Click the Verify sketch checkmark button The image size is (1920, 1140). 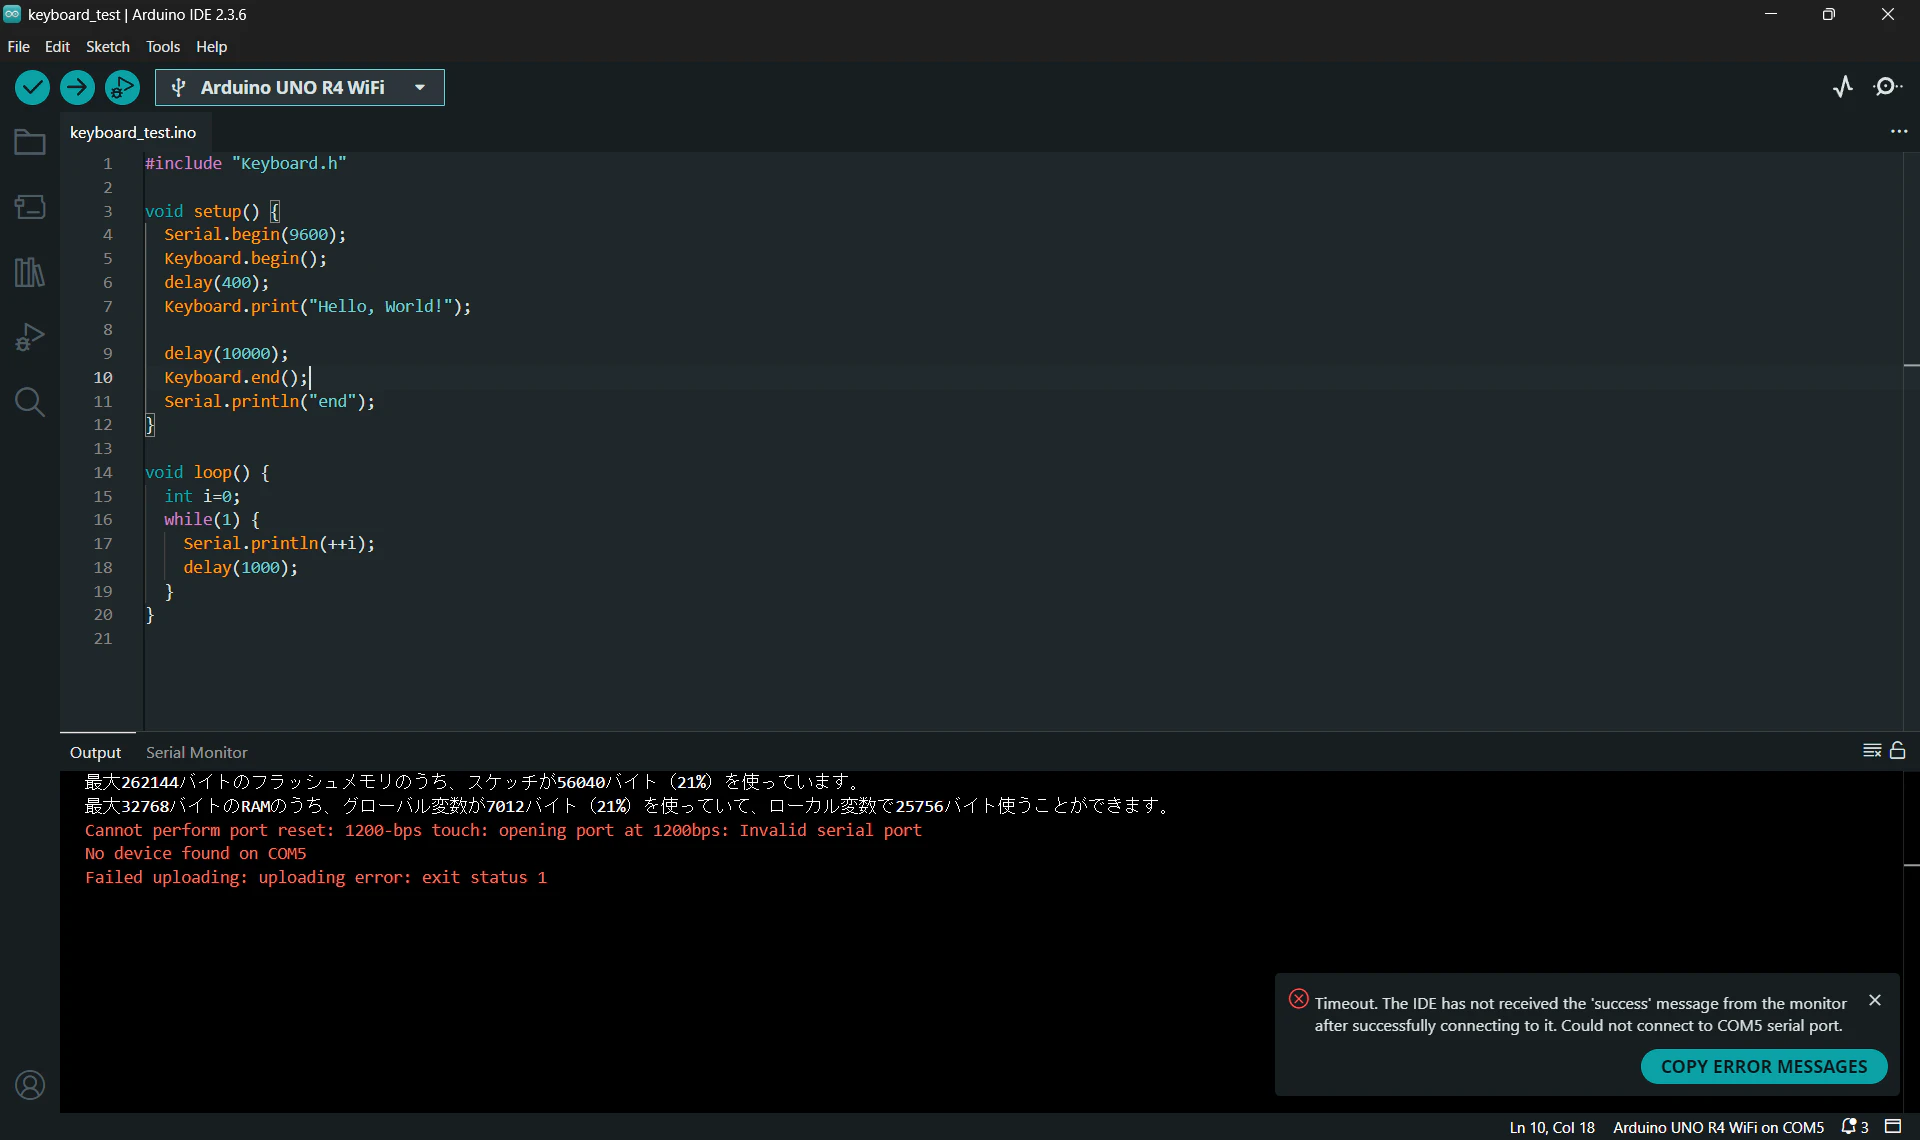pos(32,88)
